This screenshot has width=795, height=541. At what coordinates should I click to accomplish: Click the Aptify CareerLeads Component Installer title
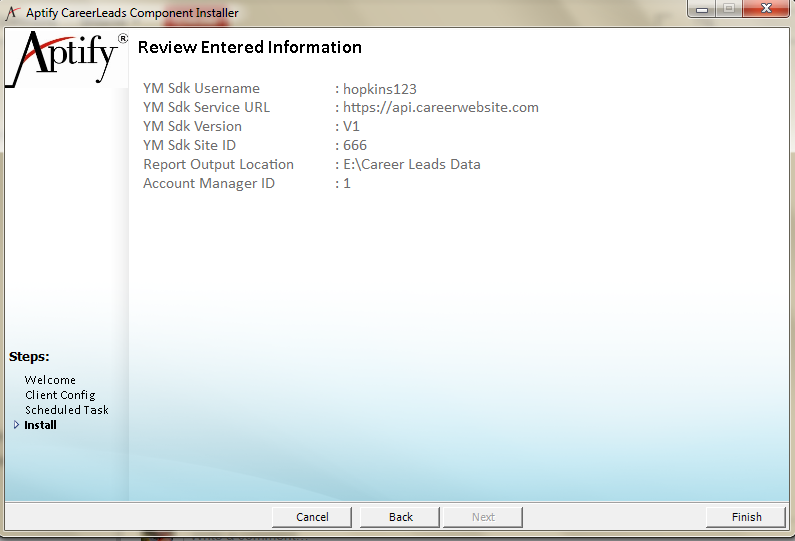pos(132,13)
